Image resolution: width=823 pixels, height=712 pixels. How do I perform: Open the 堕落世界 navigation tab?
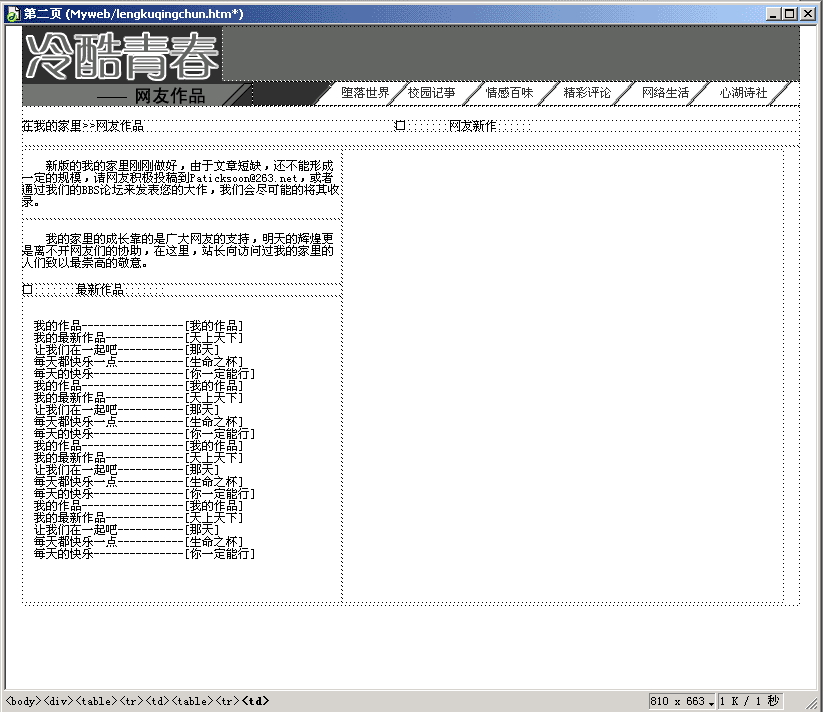pos(365,93)
